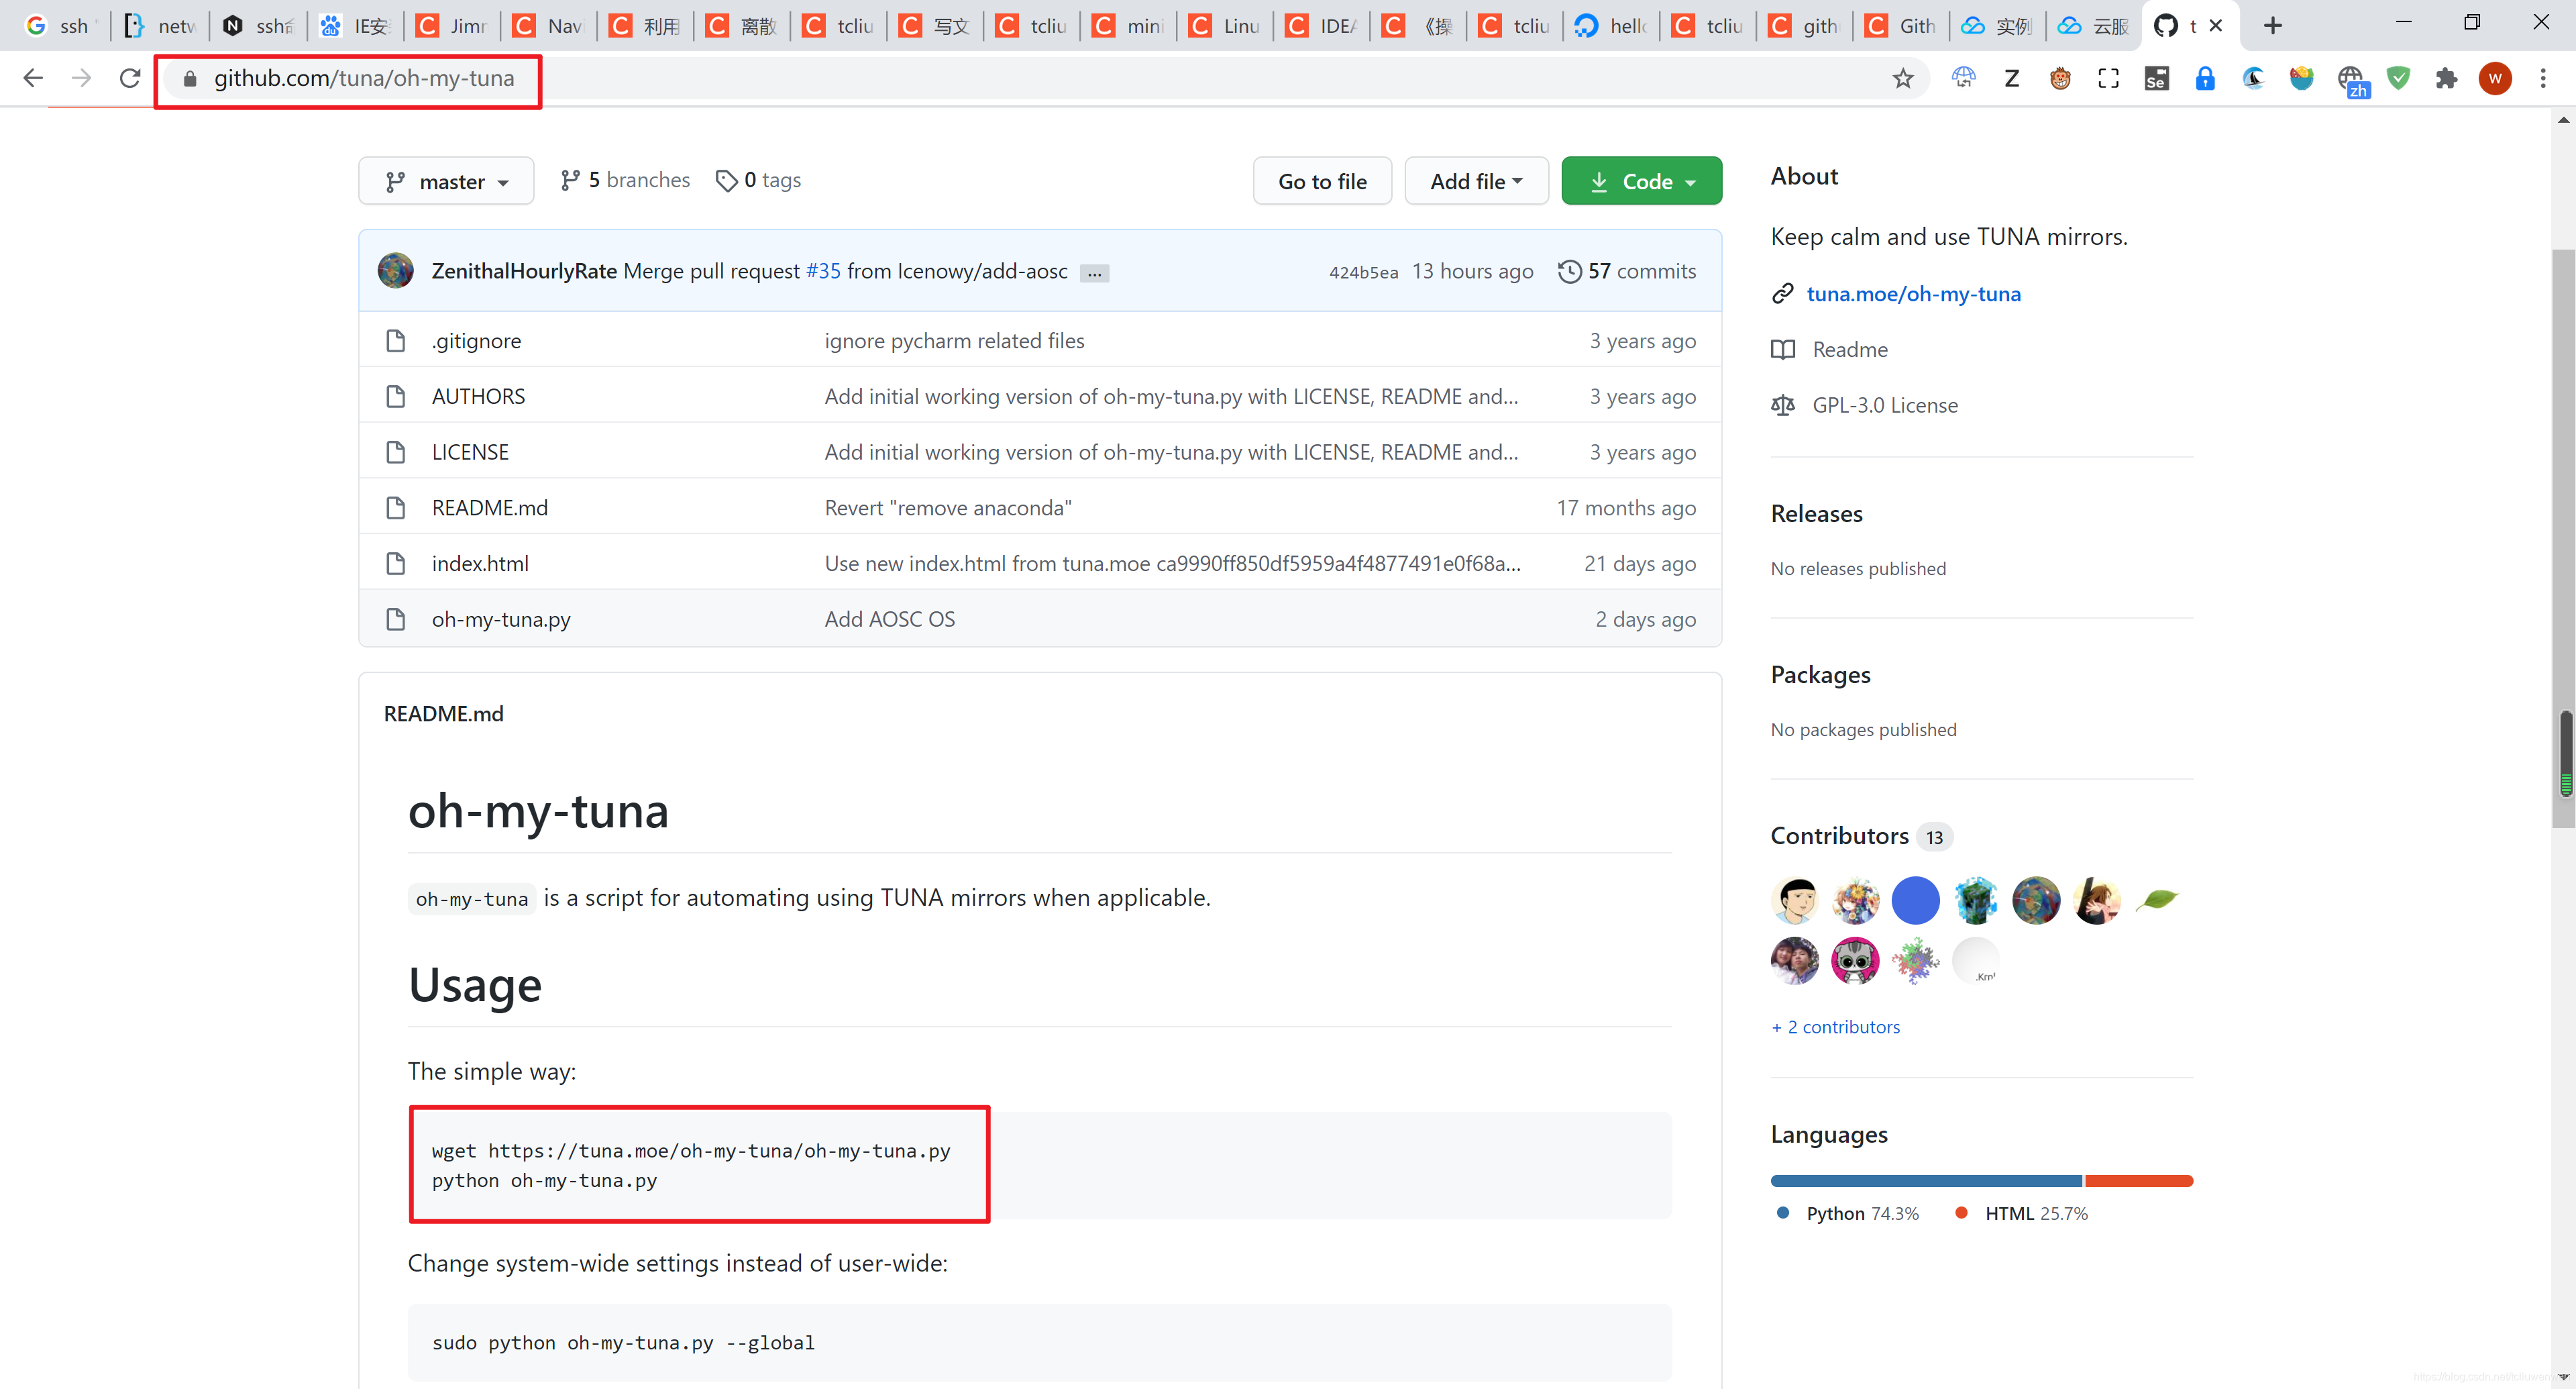Open the master branch dropdown
Image resolution: width=2576 pixels, height=1389 pixels.
(446, 181)
